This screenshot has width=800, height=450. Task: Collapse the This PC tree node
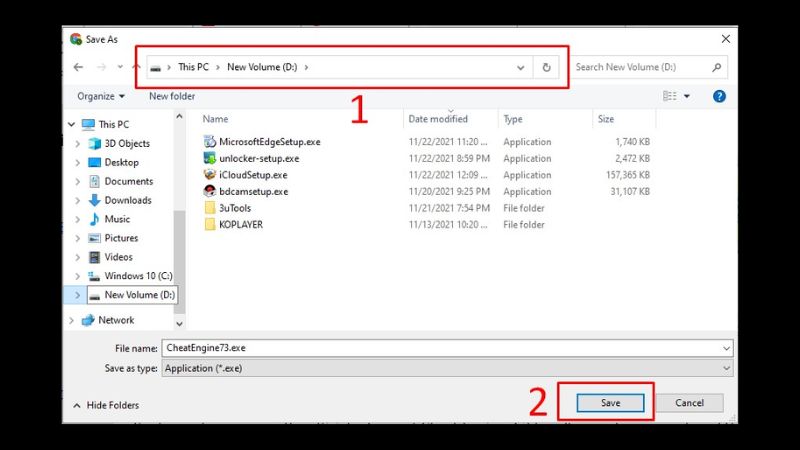(x=71, y=124)
